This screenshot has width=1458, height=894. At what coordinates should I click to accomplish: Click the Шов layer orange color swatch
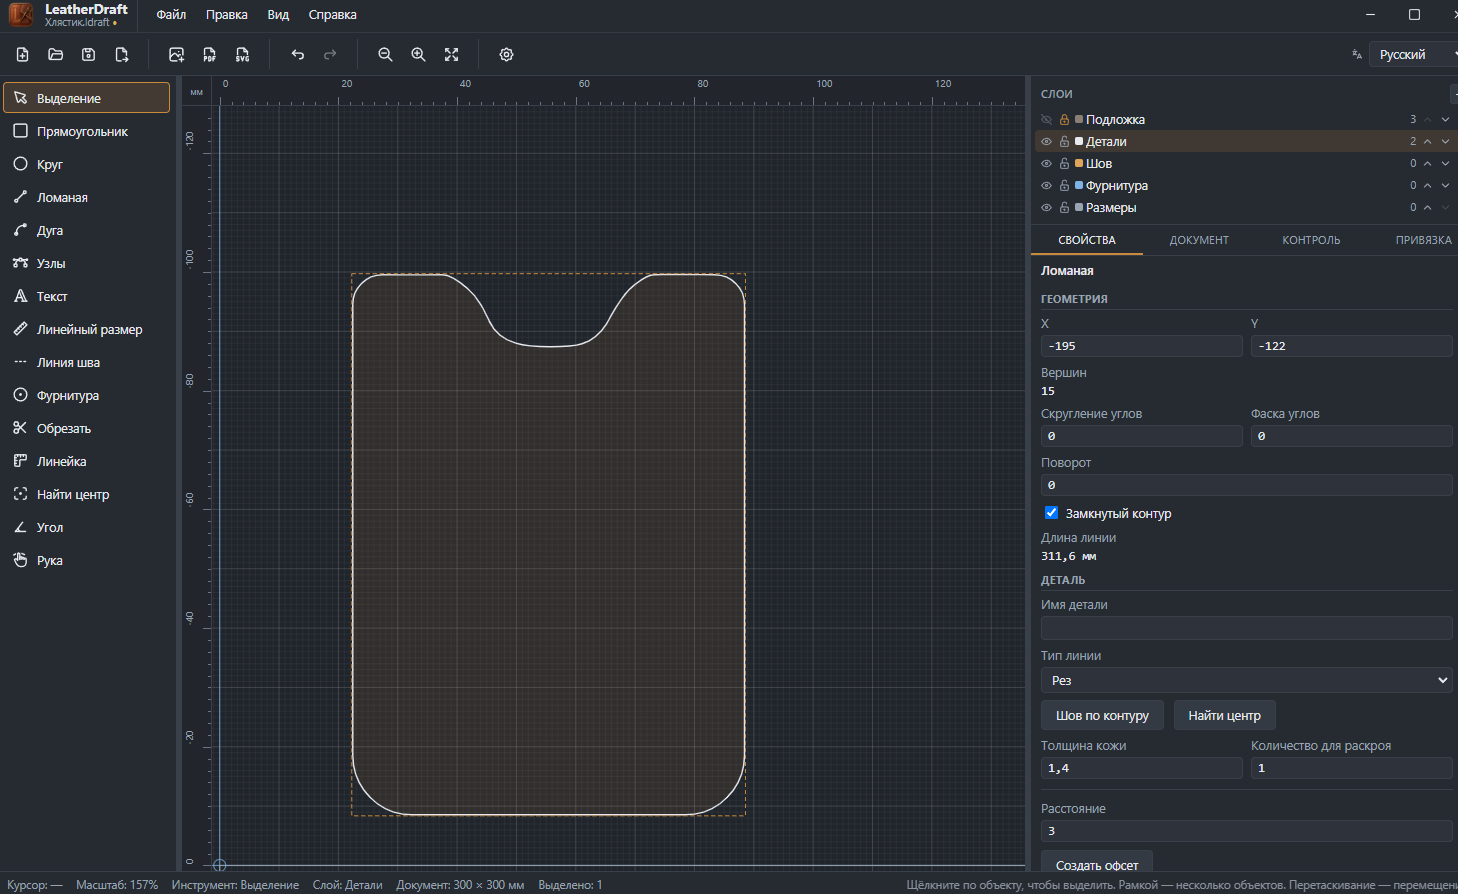point(1079,163)
